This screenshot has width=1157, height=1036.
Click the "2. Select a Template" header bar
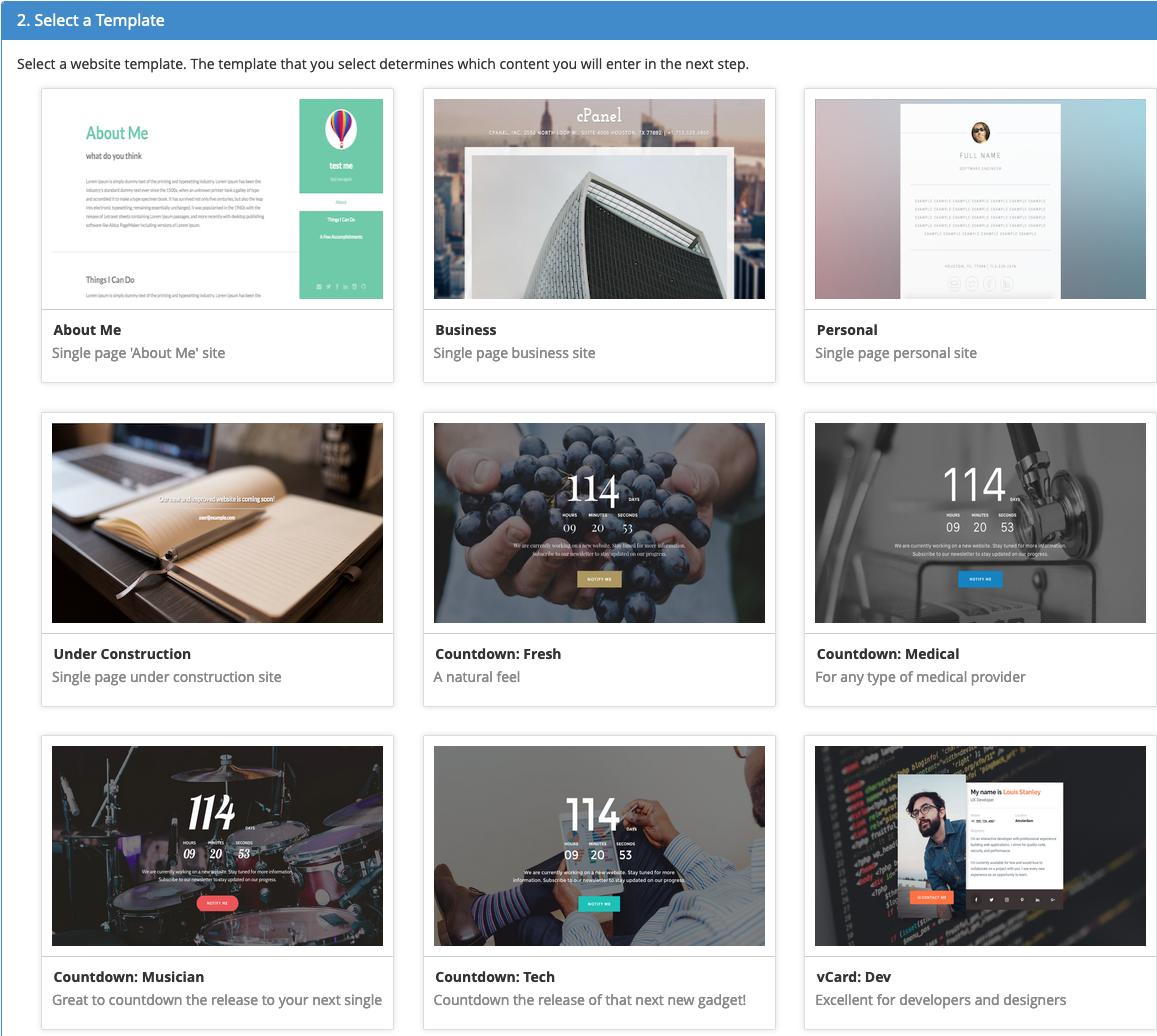[x=578, y=20]
